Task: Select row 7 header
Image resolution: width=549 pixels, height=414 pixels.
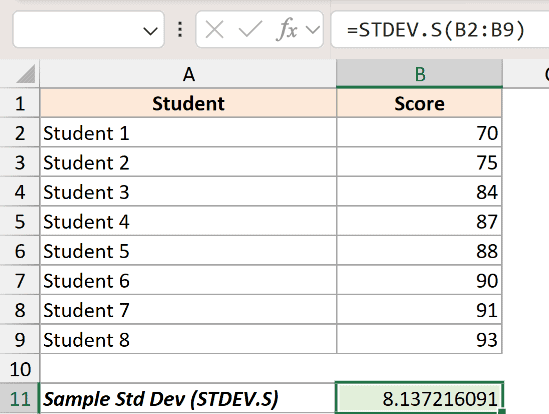Action: (x=20, y=281)
